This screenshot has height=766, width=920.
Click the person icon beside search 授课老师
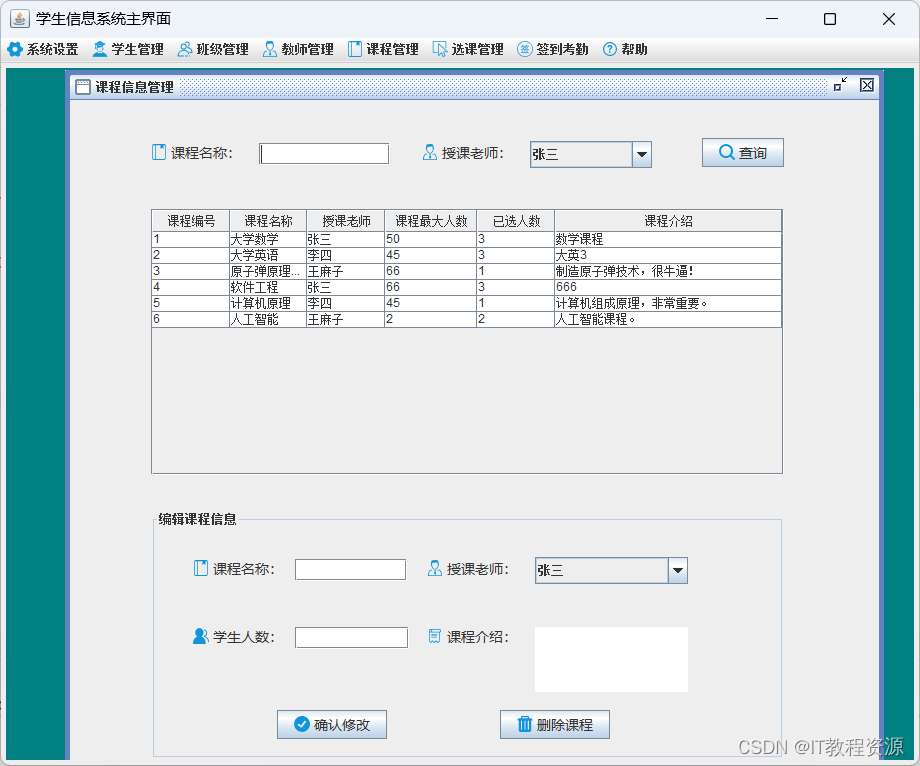point(429,152)
